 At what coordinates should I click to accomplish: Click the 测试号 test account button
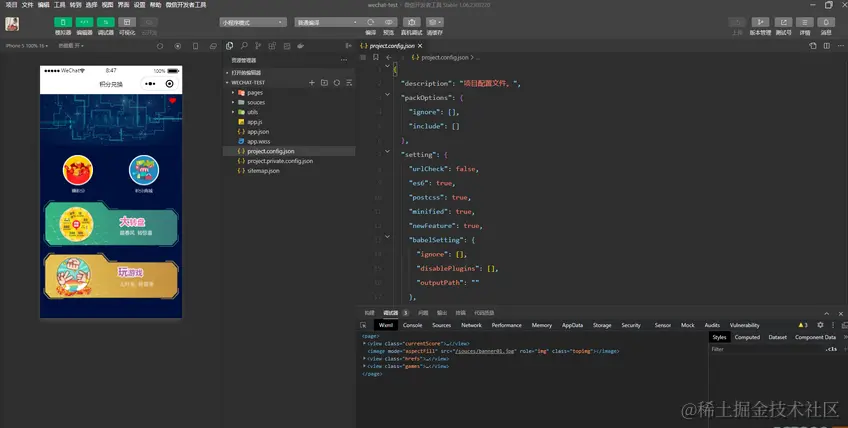click(x=783, y=22)
